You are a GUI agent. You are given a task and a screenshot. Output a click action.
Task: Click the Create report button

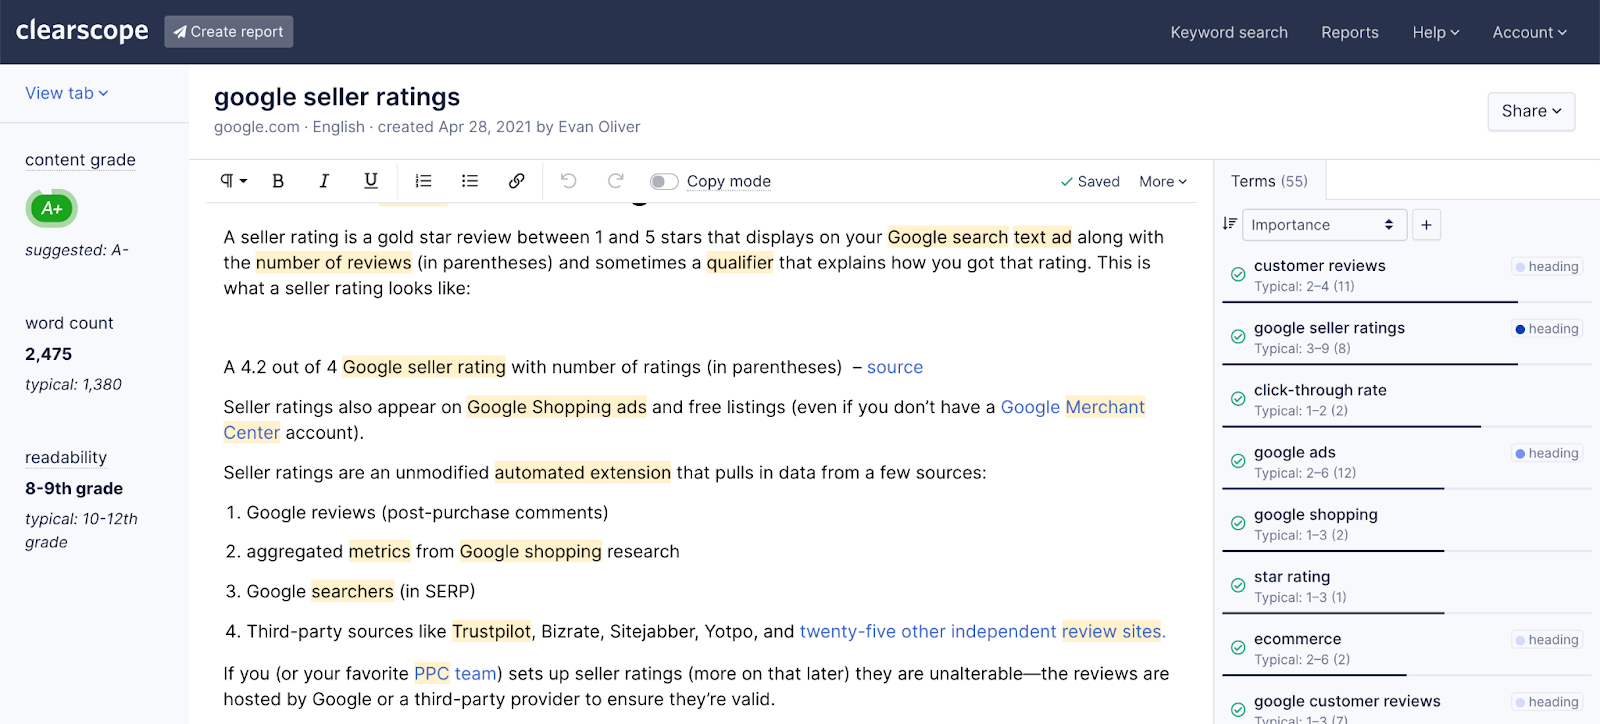click(x=229, y=32)
